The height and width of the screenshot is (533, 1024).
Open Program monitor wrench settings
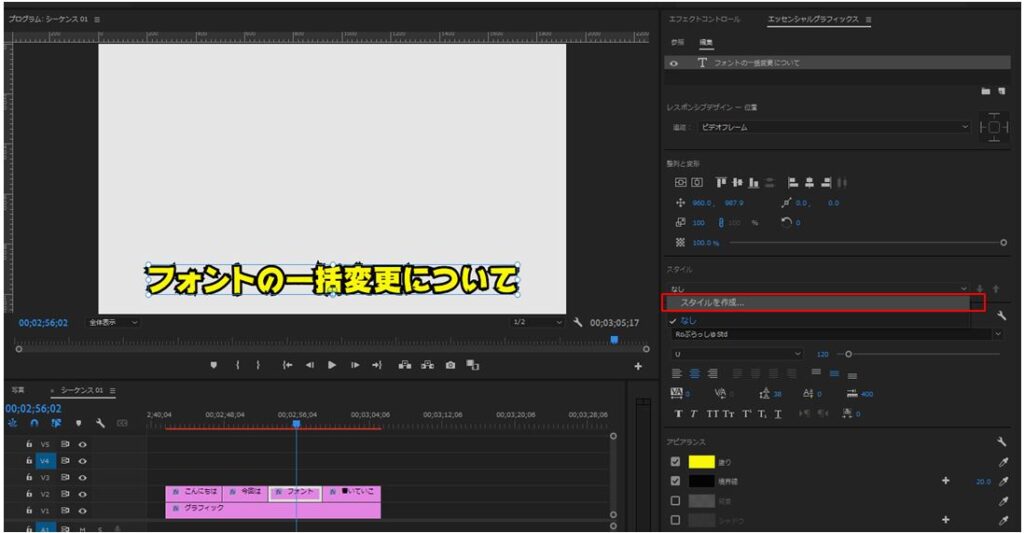(x=578, y=323)
